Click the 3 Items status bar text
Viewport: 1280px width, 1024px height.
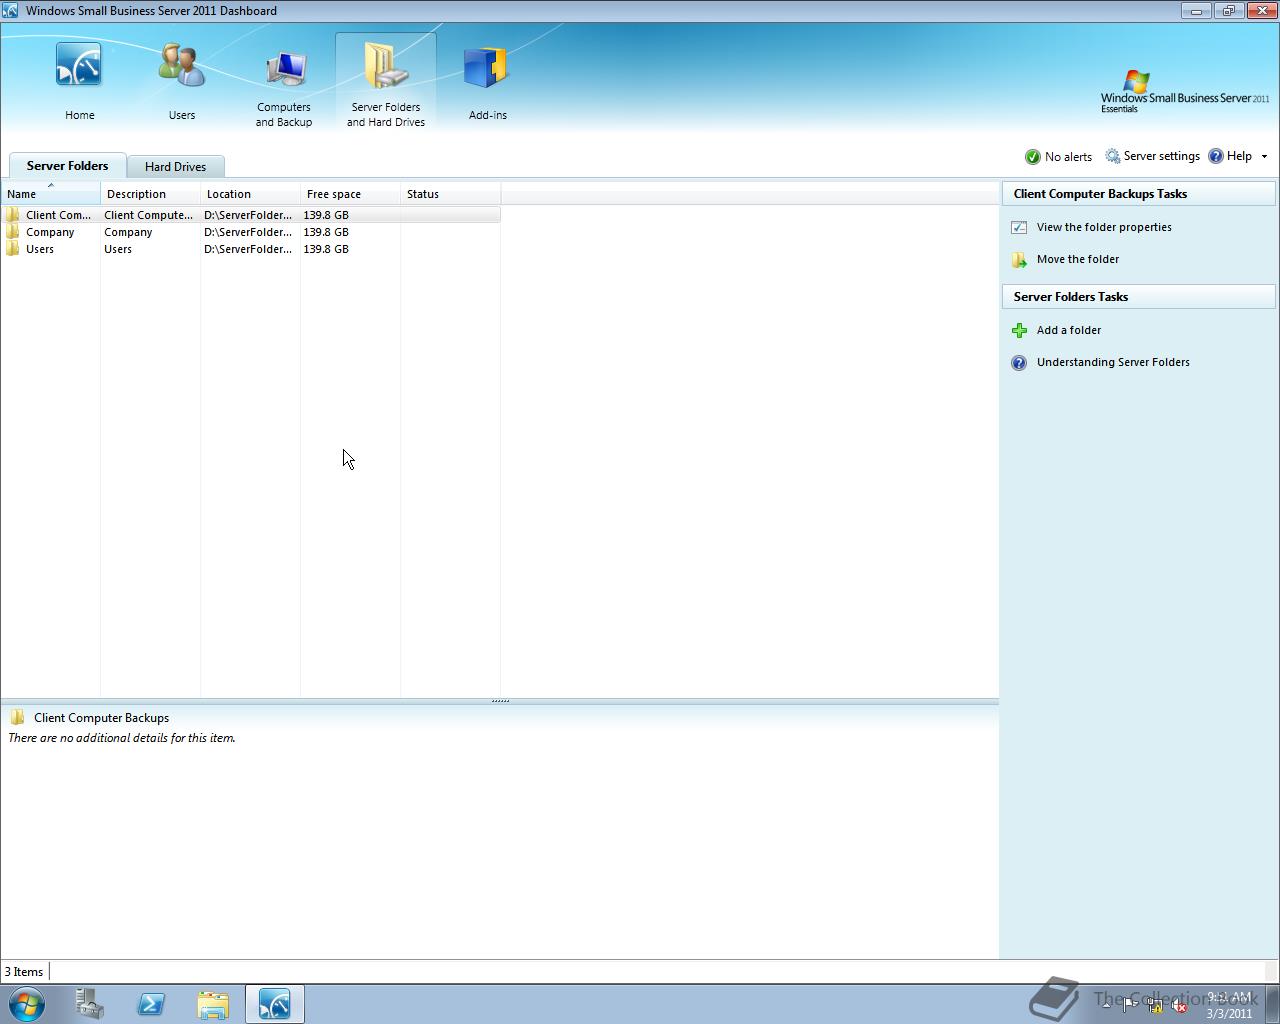(x=24, y=972)
